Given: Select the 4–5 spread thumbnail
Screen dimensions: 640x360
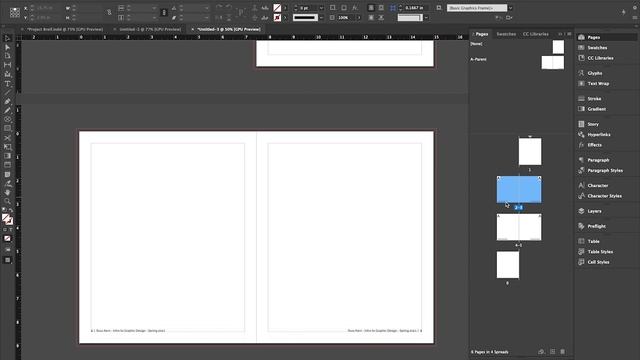Looking at the screenshot, I should click(519, 227).
